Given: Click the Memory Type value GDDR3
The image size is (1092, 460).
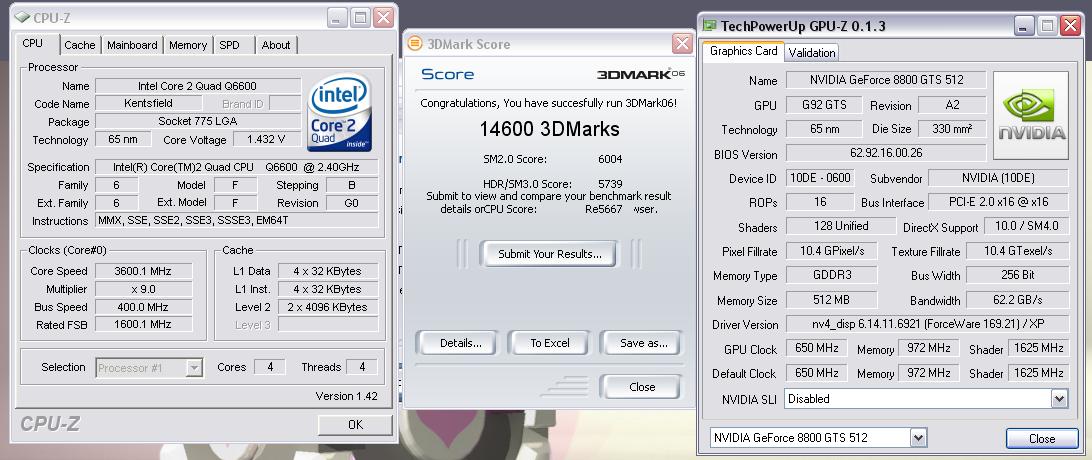Looking at the screenshot, I should (x=832, y=275).
